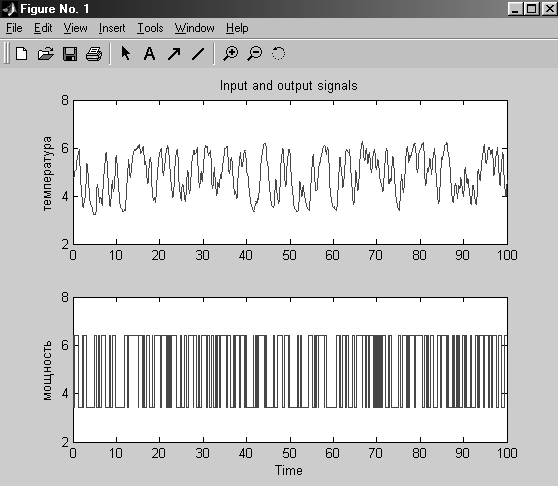The image size is (558, 486).
Task: Click the 'Figure No. 1' title bar text
Action: (x=54, y=9)
